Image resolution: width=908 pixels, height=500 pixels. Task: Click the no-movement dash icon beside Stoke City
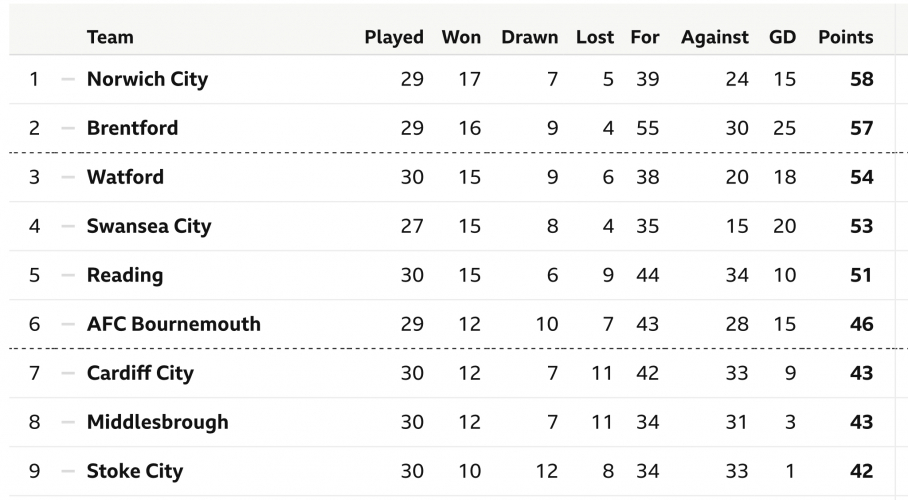pos(68,471)
